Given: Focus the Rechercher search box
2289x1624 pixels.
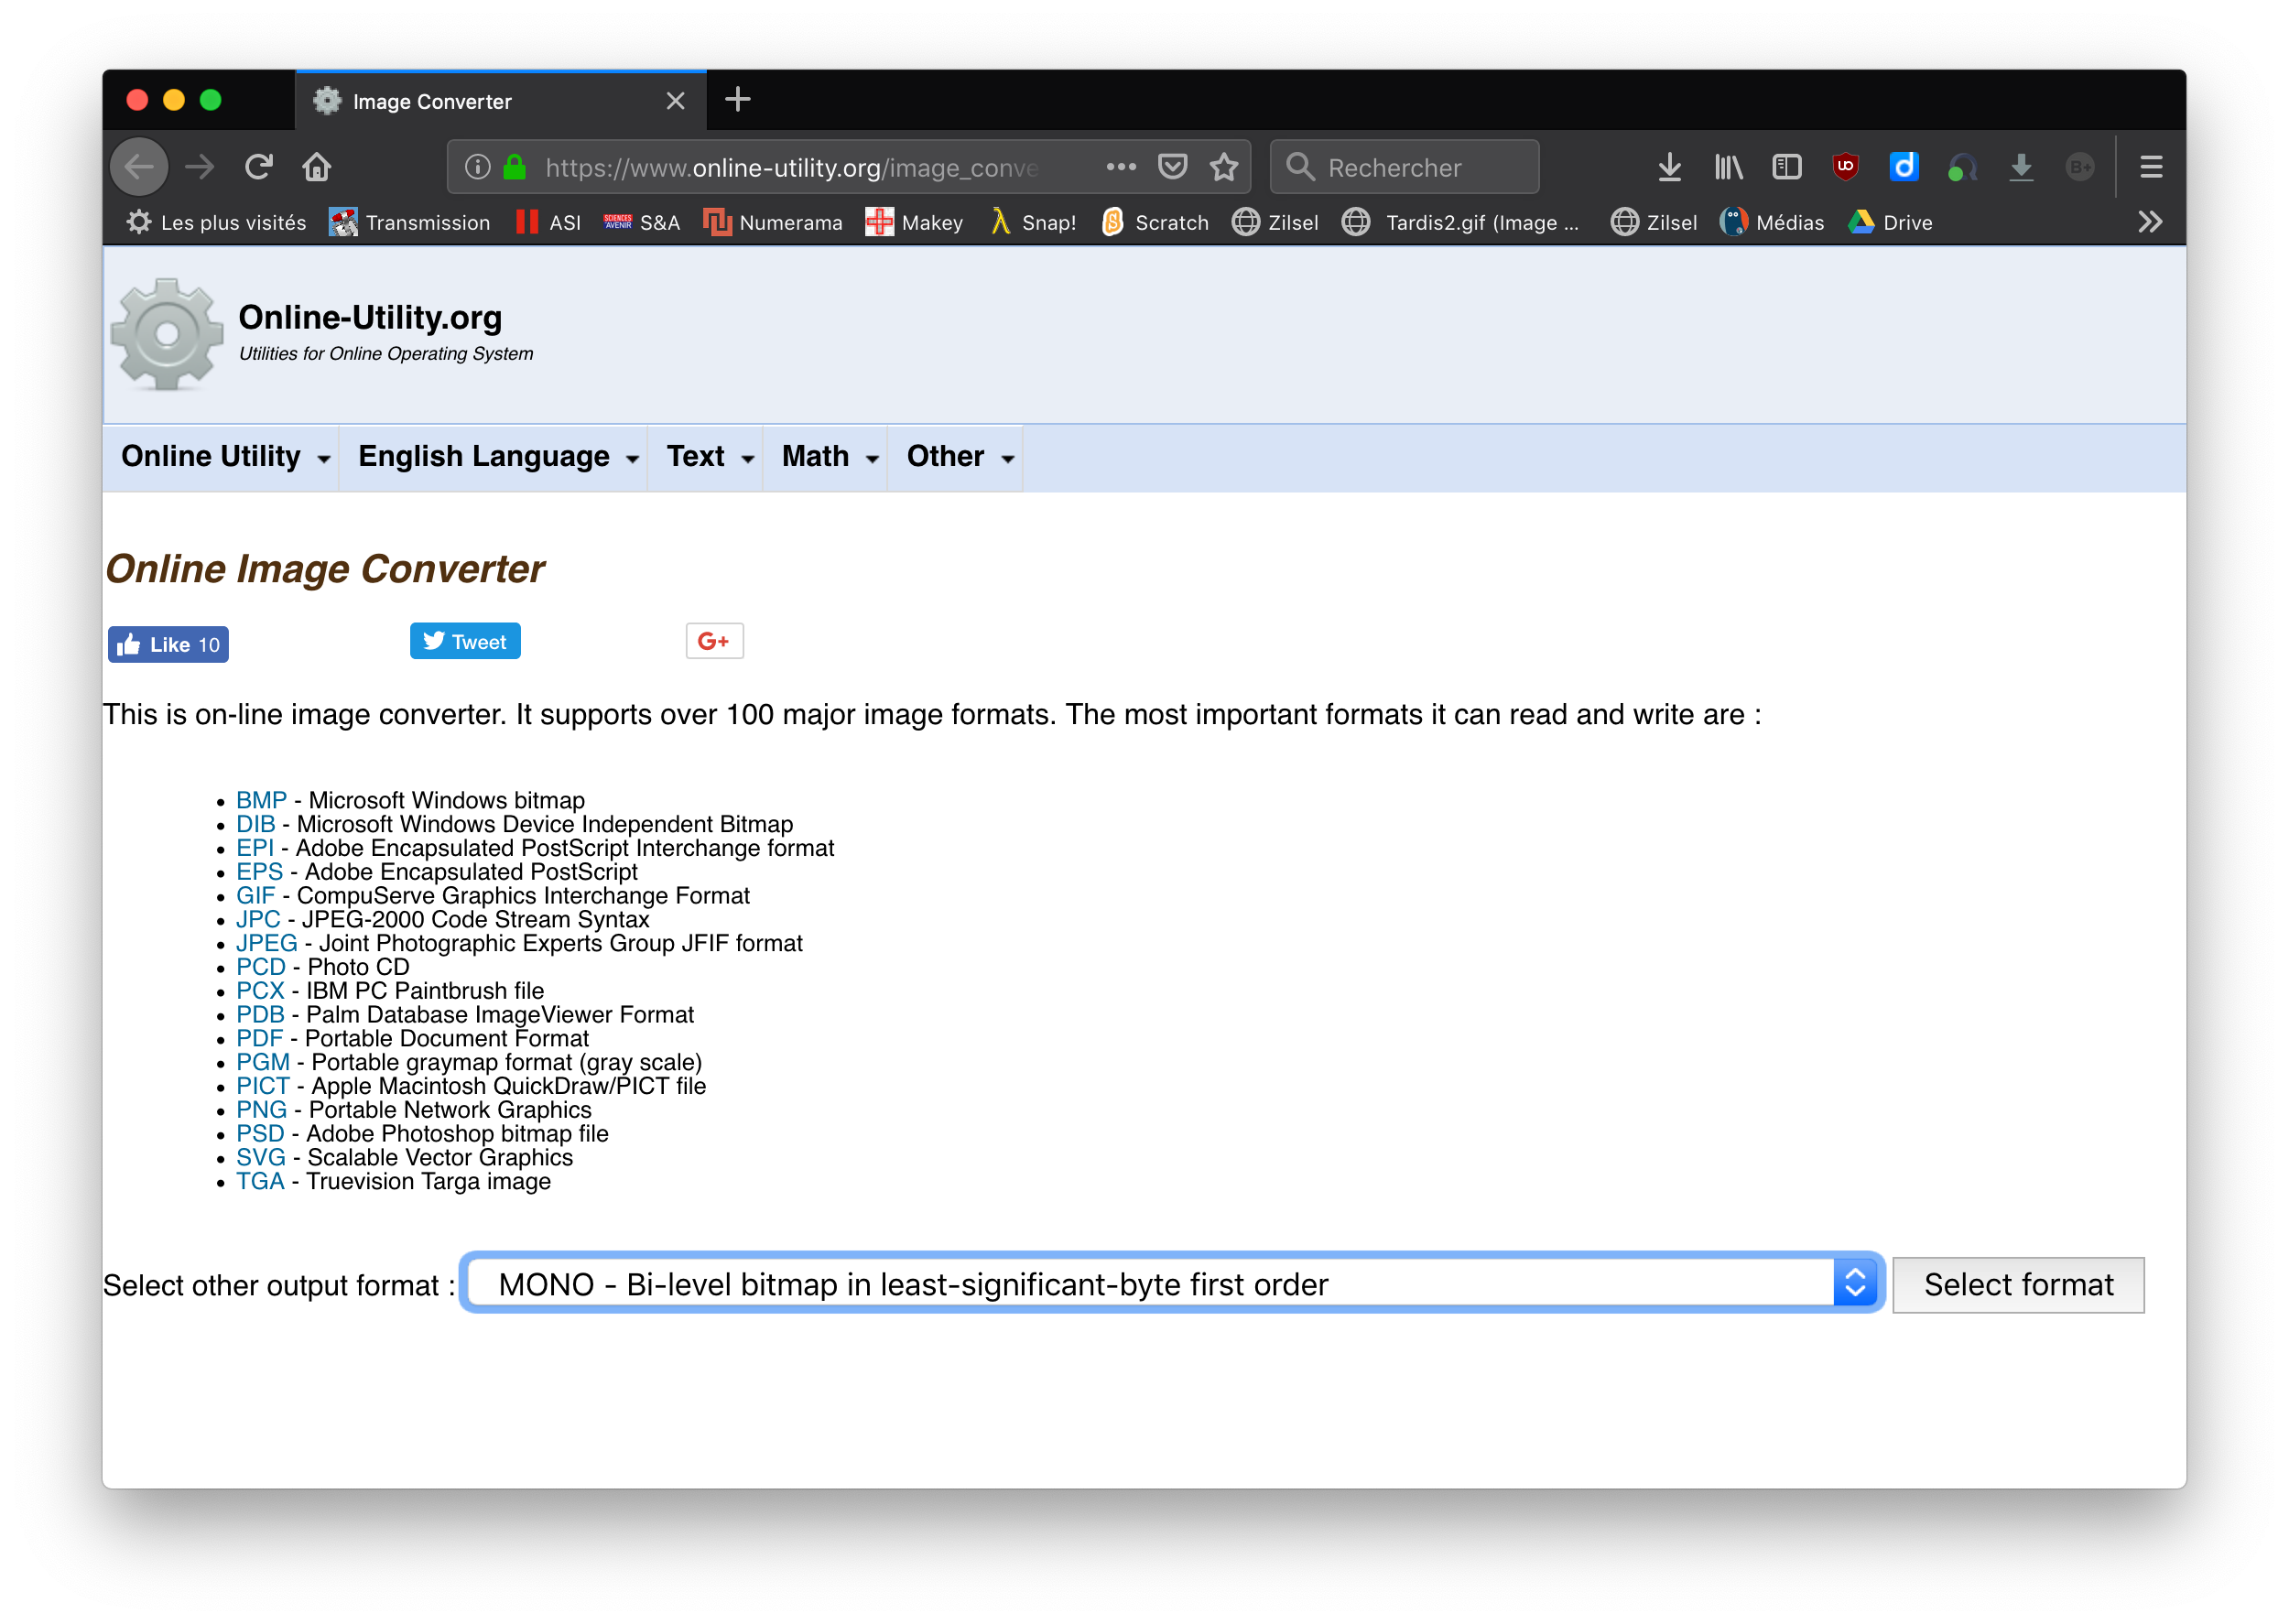Looking at the screenshot, I should pos(1405,167).
